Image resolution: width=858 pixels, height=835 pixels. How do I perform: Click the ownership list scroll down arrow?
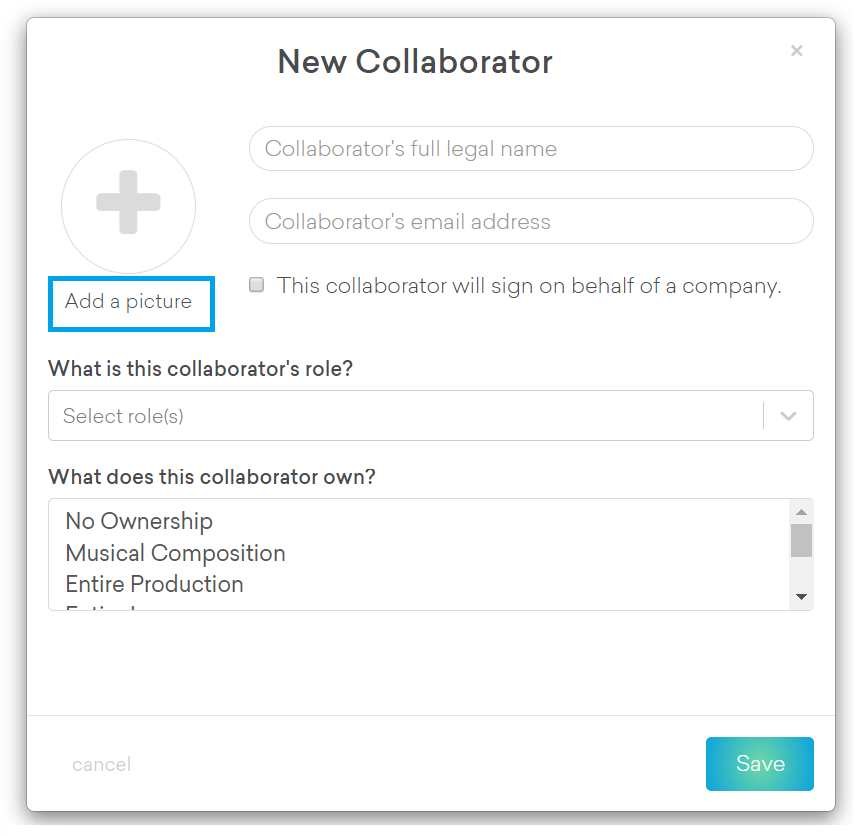click(801, 597)
